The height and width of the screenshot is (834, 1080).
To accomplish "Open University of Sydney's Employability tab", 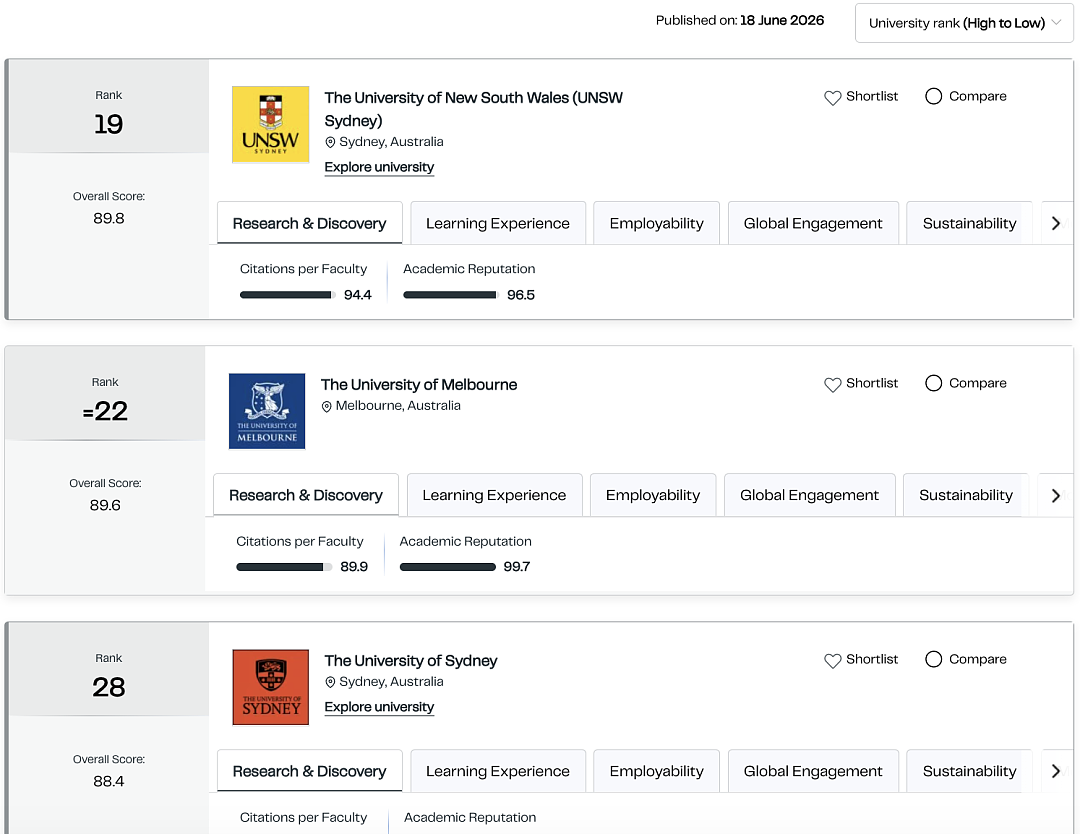I will 656,771.
